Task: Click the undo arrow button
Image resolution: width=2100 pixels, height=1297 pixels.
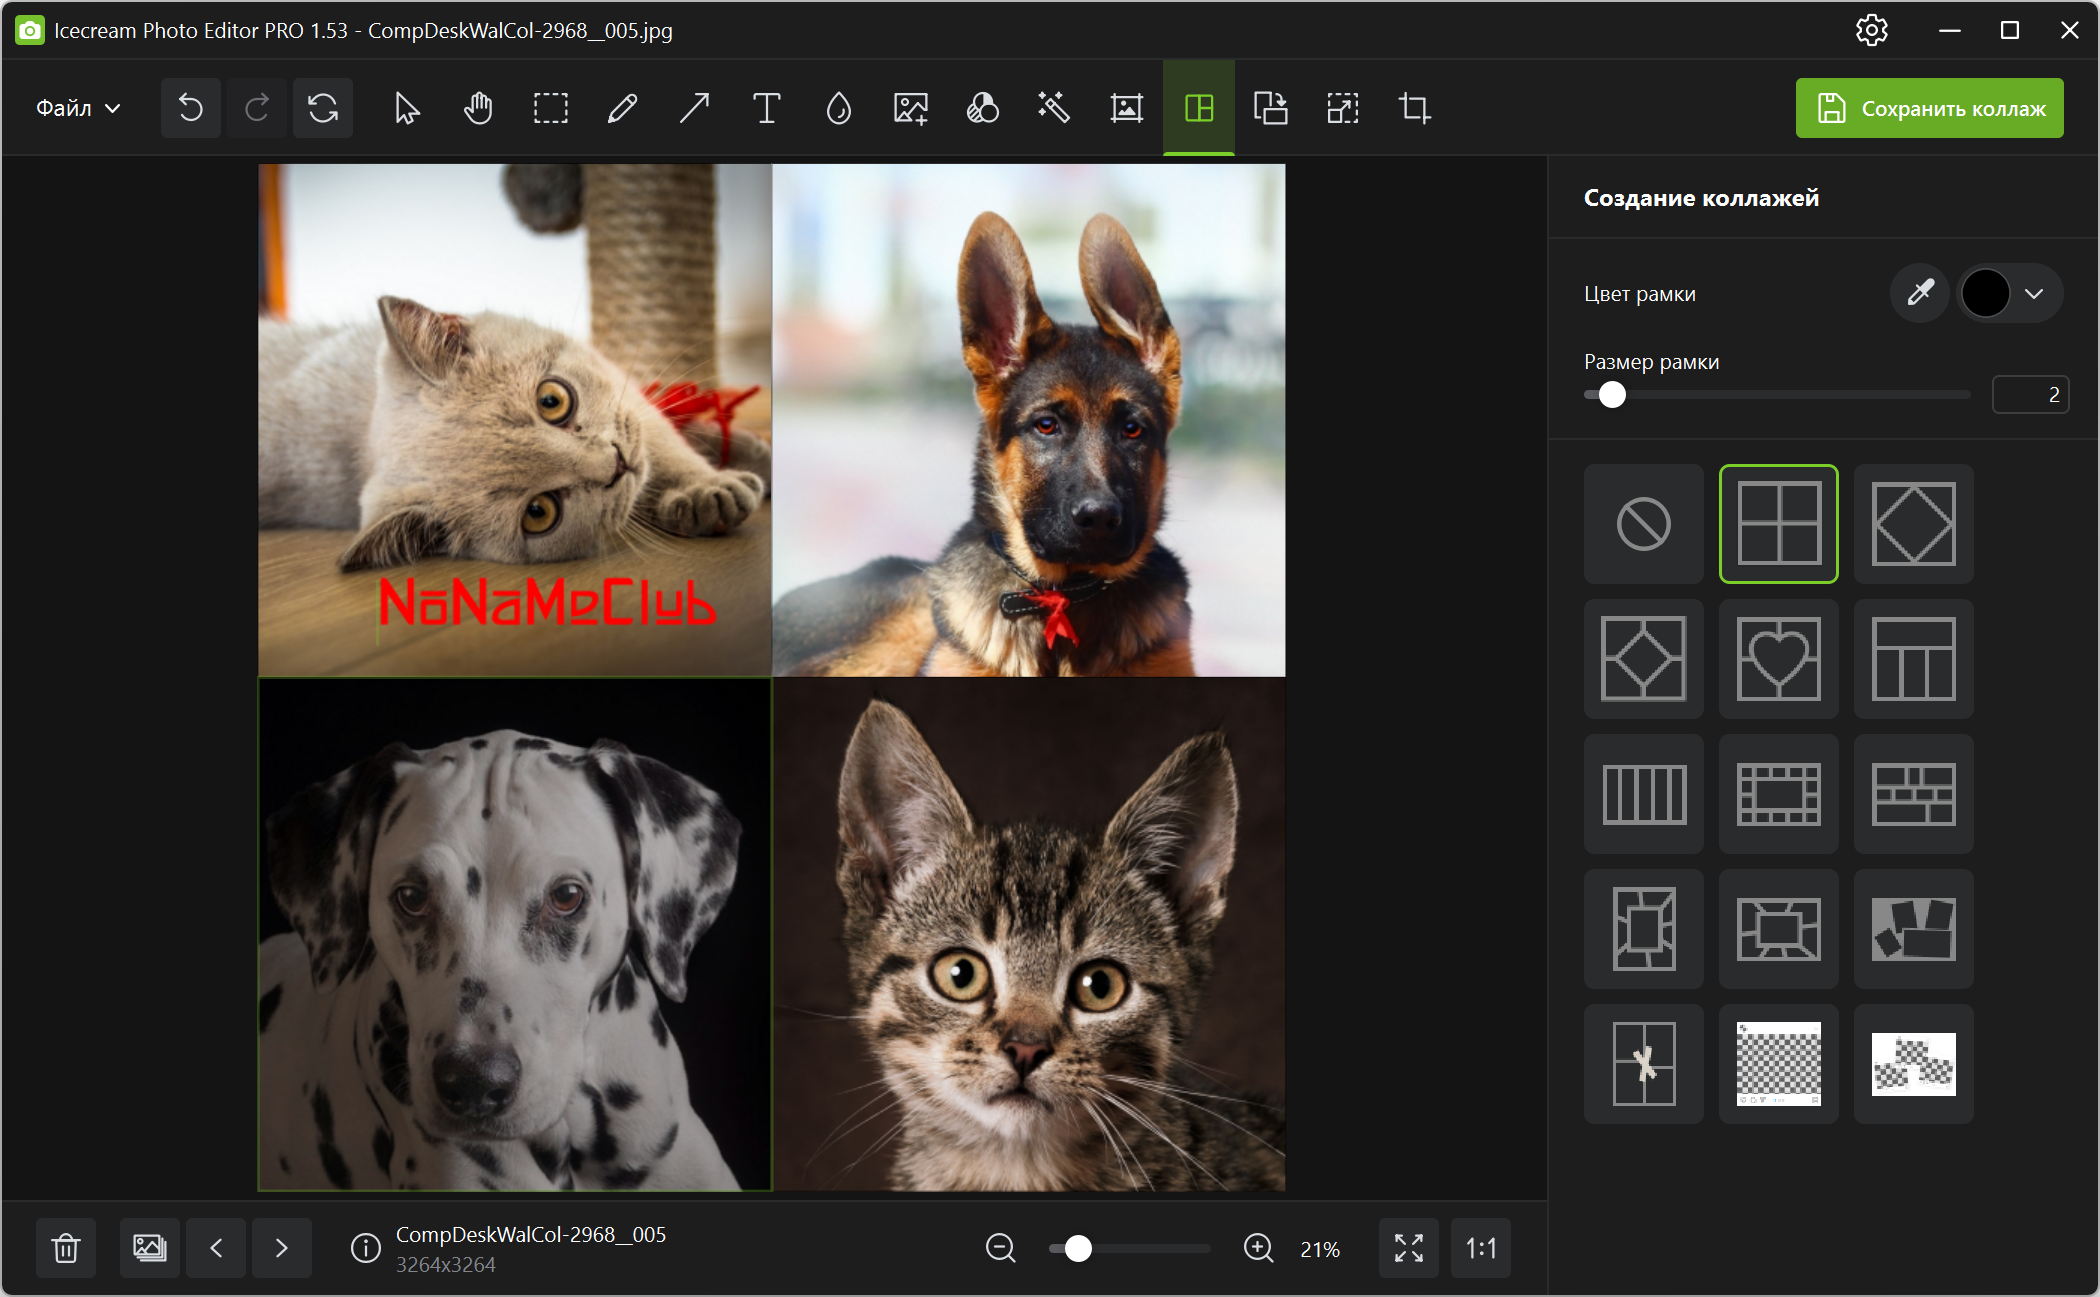Action: point(190,108)
